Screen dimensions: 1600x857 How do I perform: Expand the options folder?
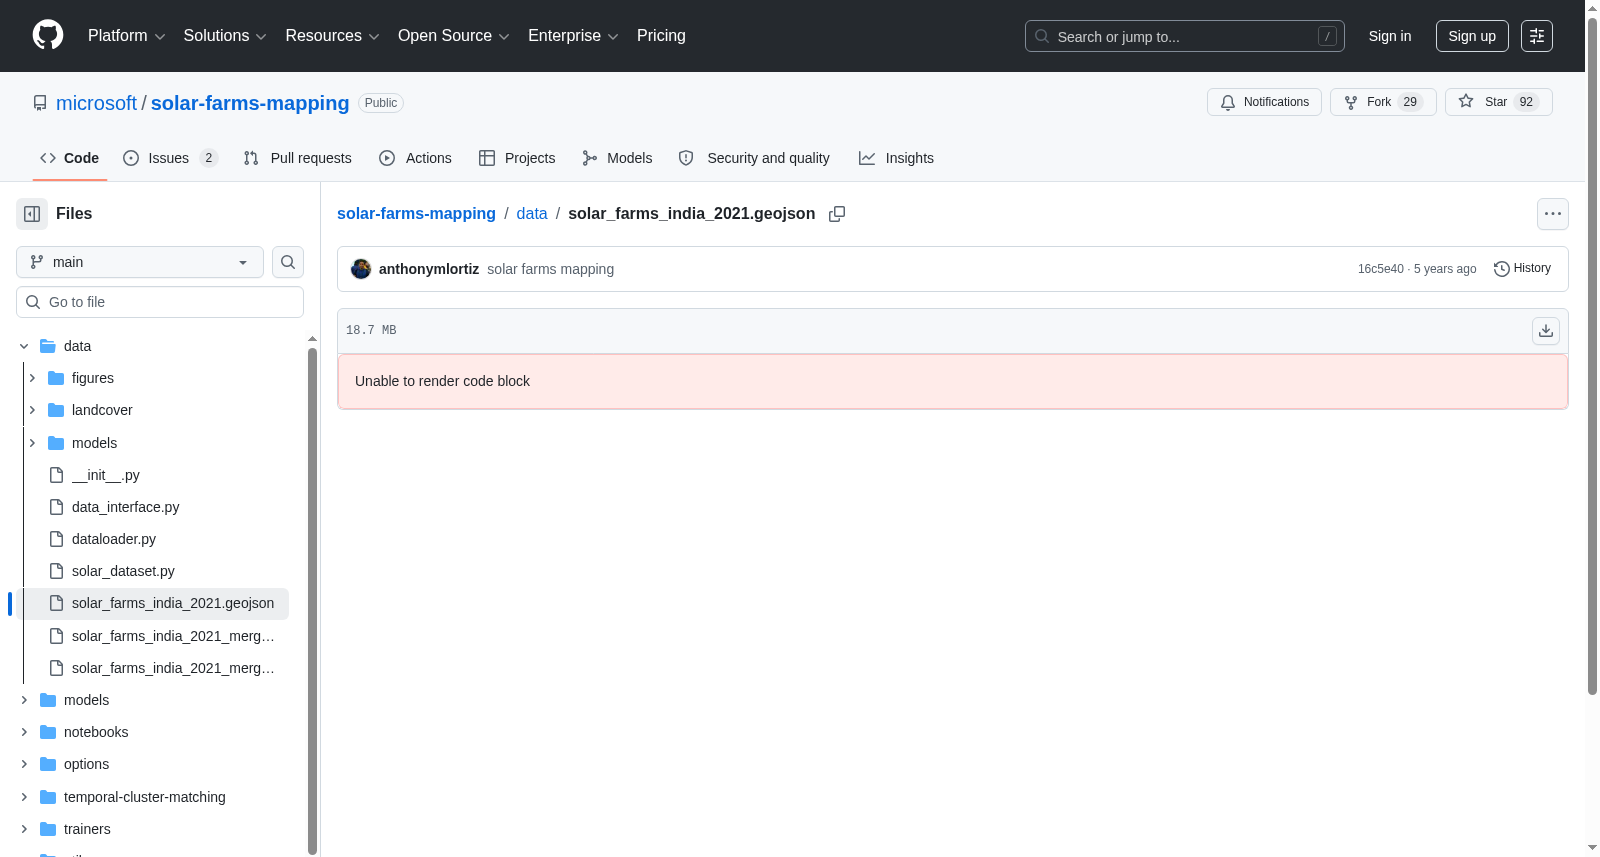pyautogui.click(x=24, y=764)
